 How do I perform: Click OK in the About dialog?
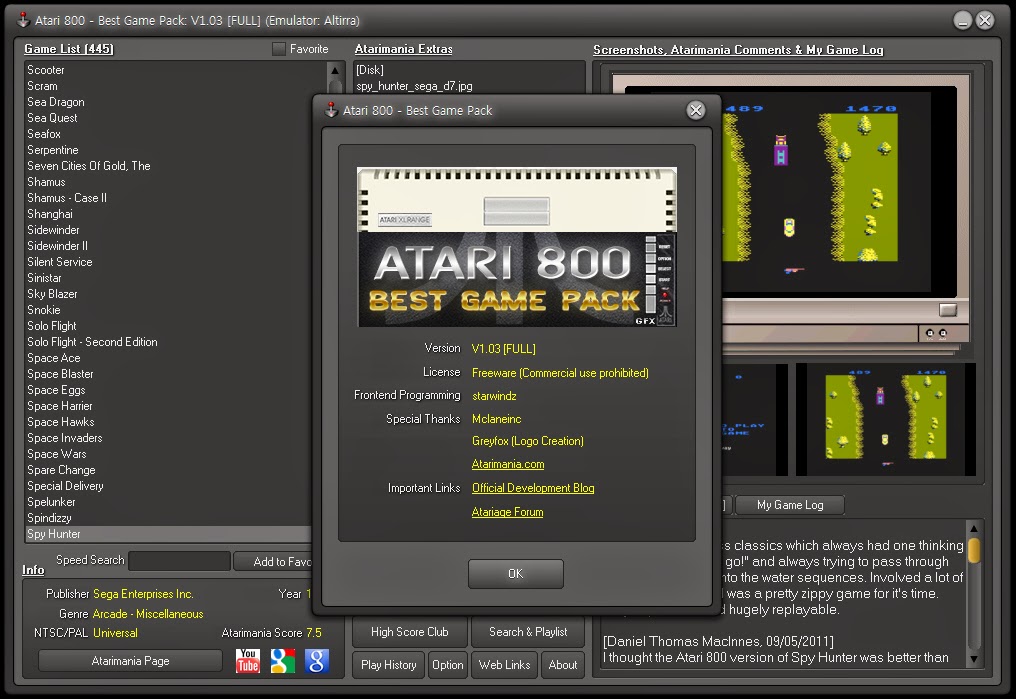point(516,573)
